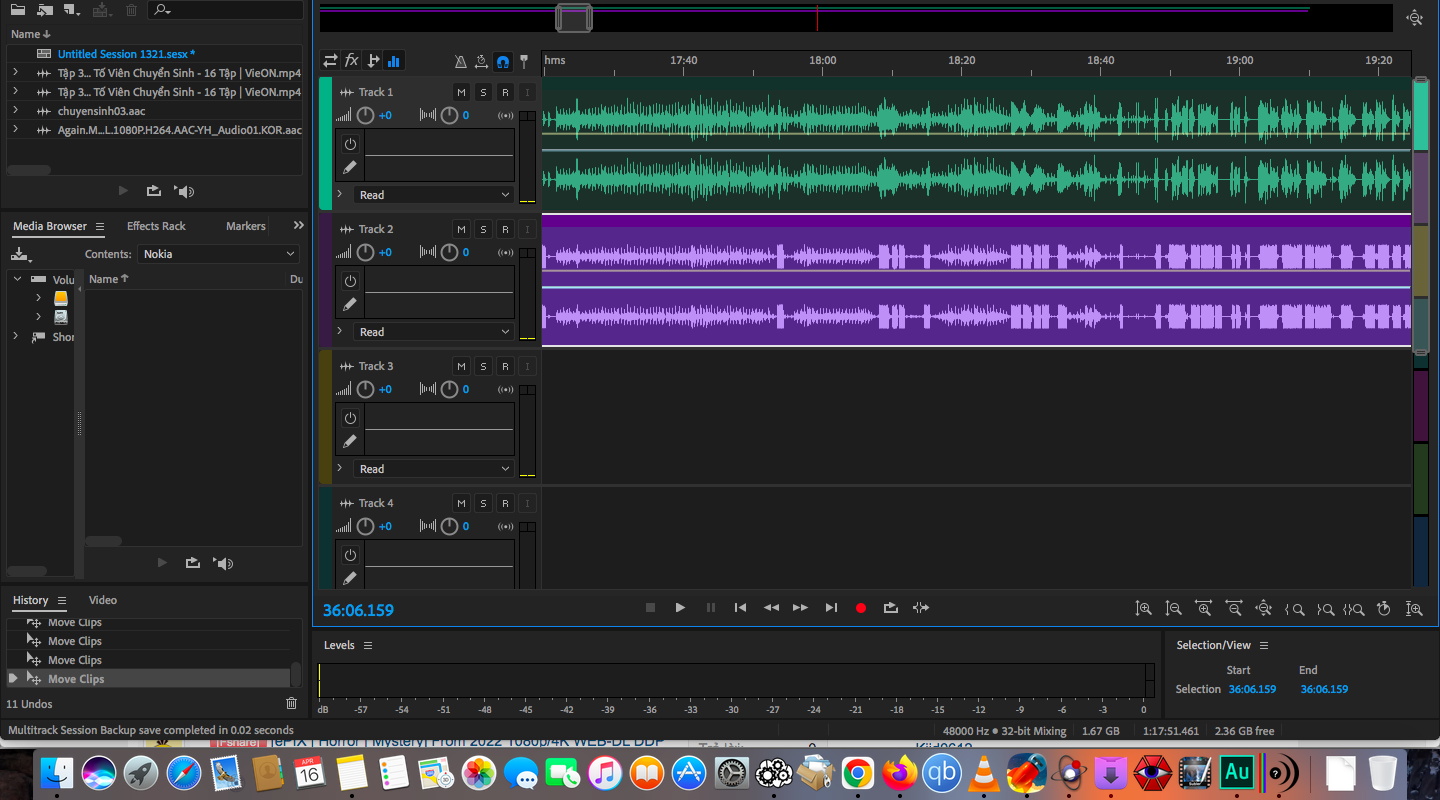Switch to the Effects Rack tab

[x=156, y=226]
